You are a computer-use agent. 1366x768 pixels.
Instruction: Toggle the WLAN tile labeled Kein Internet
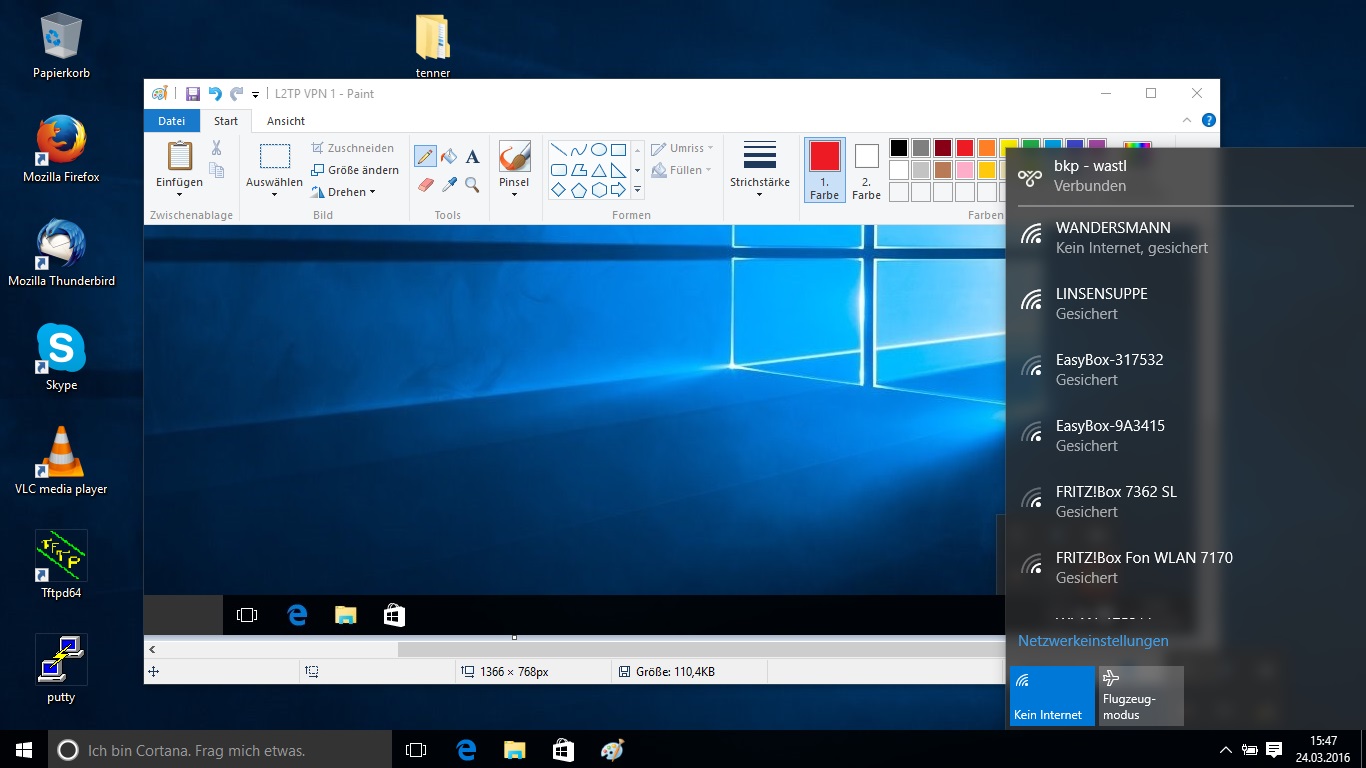pyautogui.click(x=1052, y=695)
